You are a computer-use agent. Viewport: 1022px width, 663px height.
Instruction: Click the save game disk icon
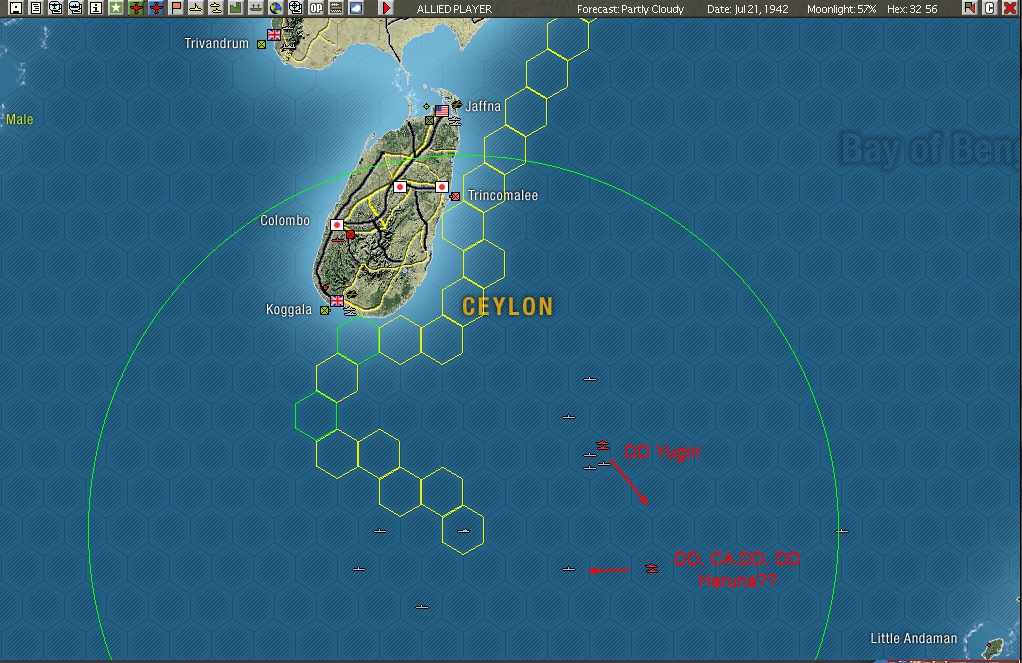pyautogui.click(x=14, y=8)
